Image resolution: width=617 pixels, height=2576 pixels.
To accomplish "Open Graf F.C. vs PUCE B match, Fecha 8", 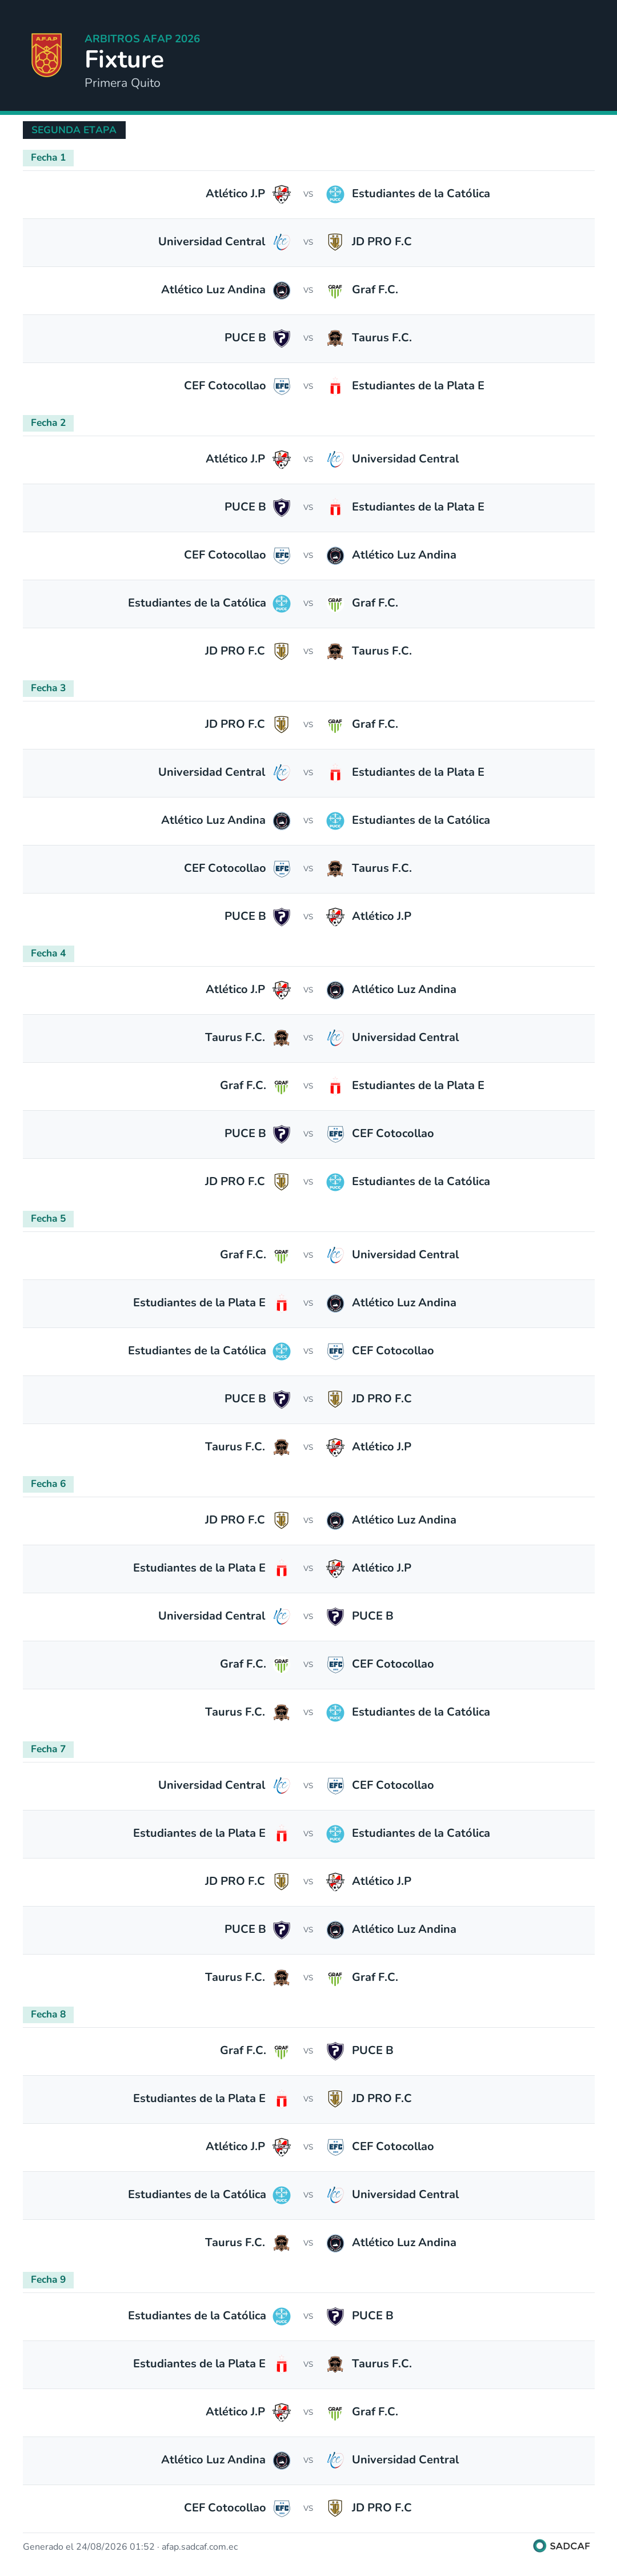I will pos(308,2051).
